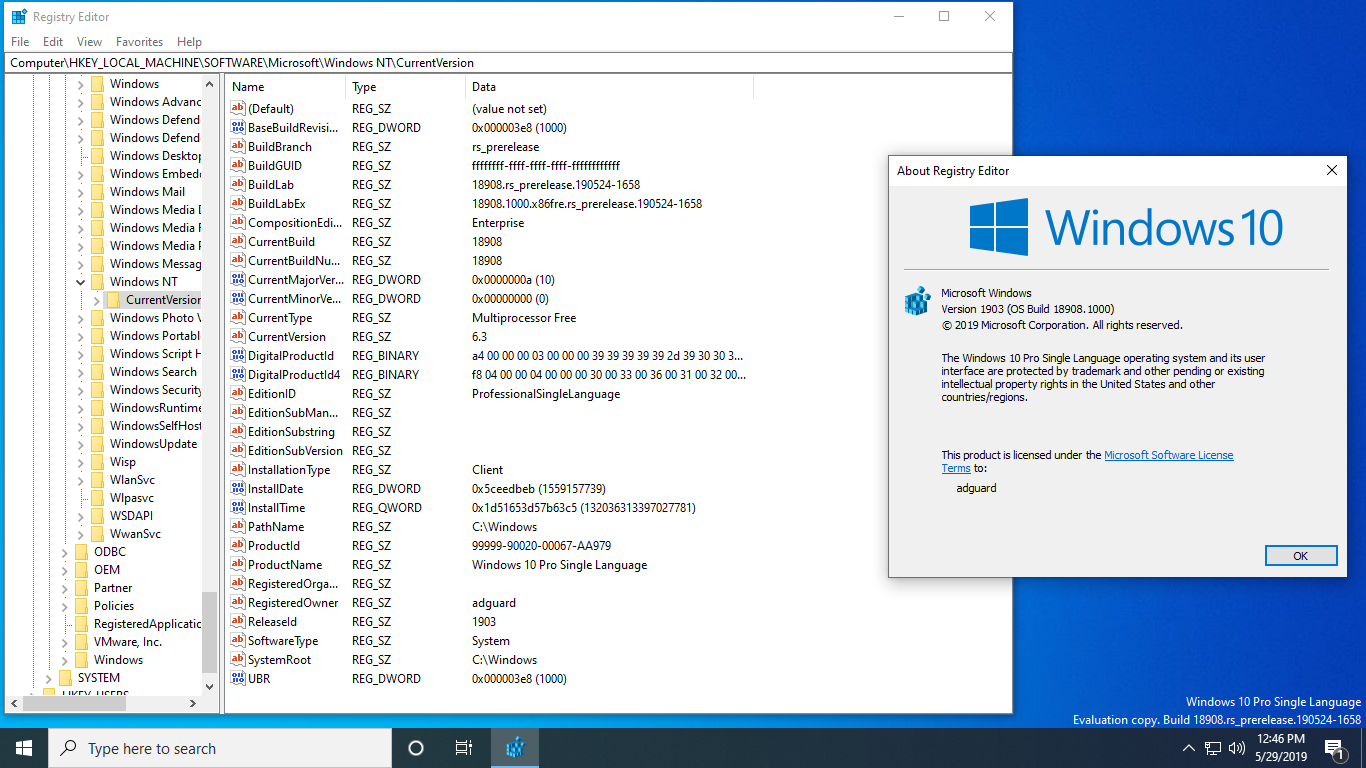This screenshot has height=768, width=1366.
Task: Select the BuildLabEx value name
Action: (x=277, y=203)
